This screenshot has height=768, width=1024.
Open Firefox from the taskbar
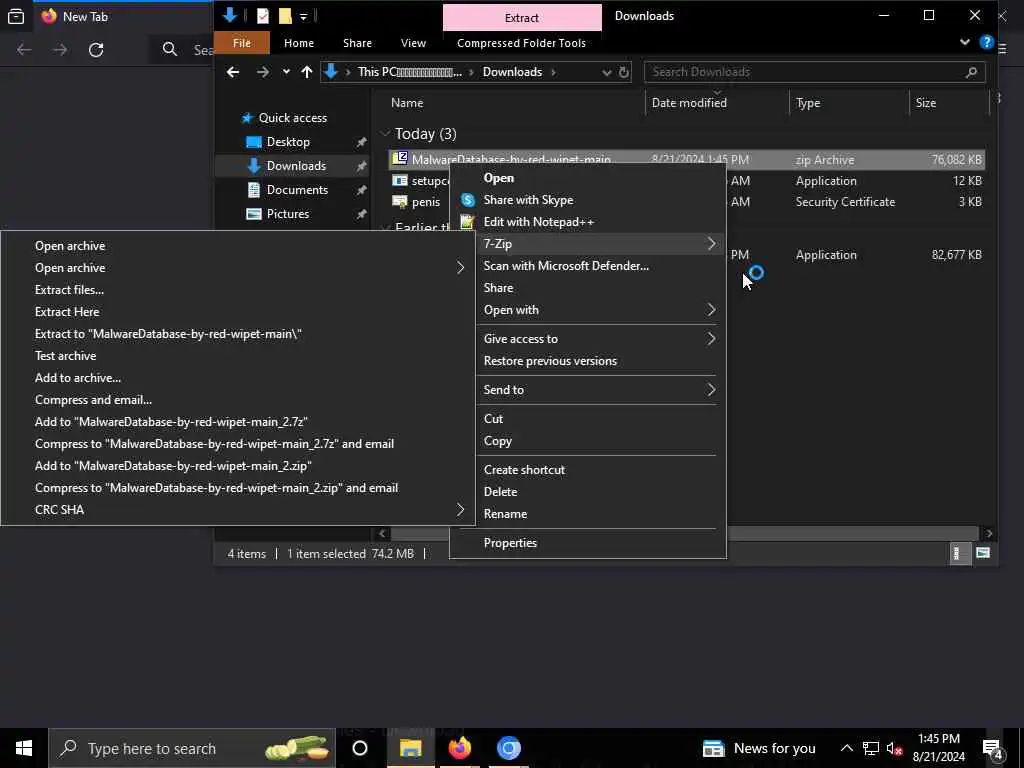(x=460, y=748)
